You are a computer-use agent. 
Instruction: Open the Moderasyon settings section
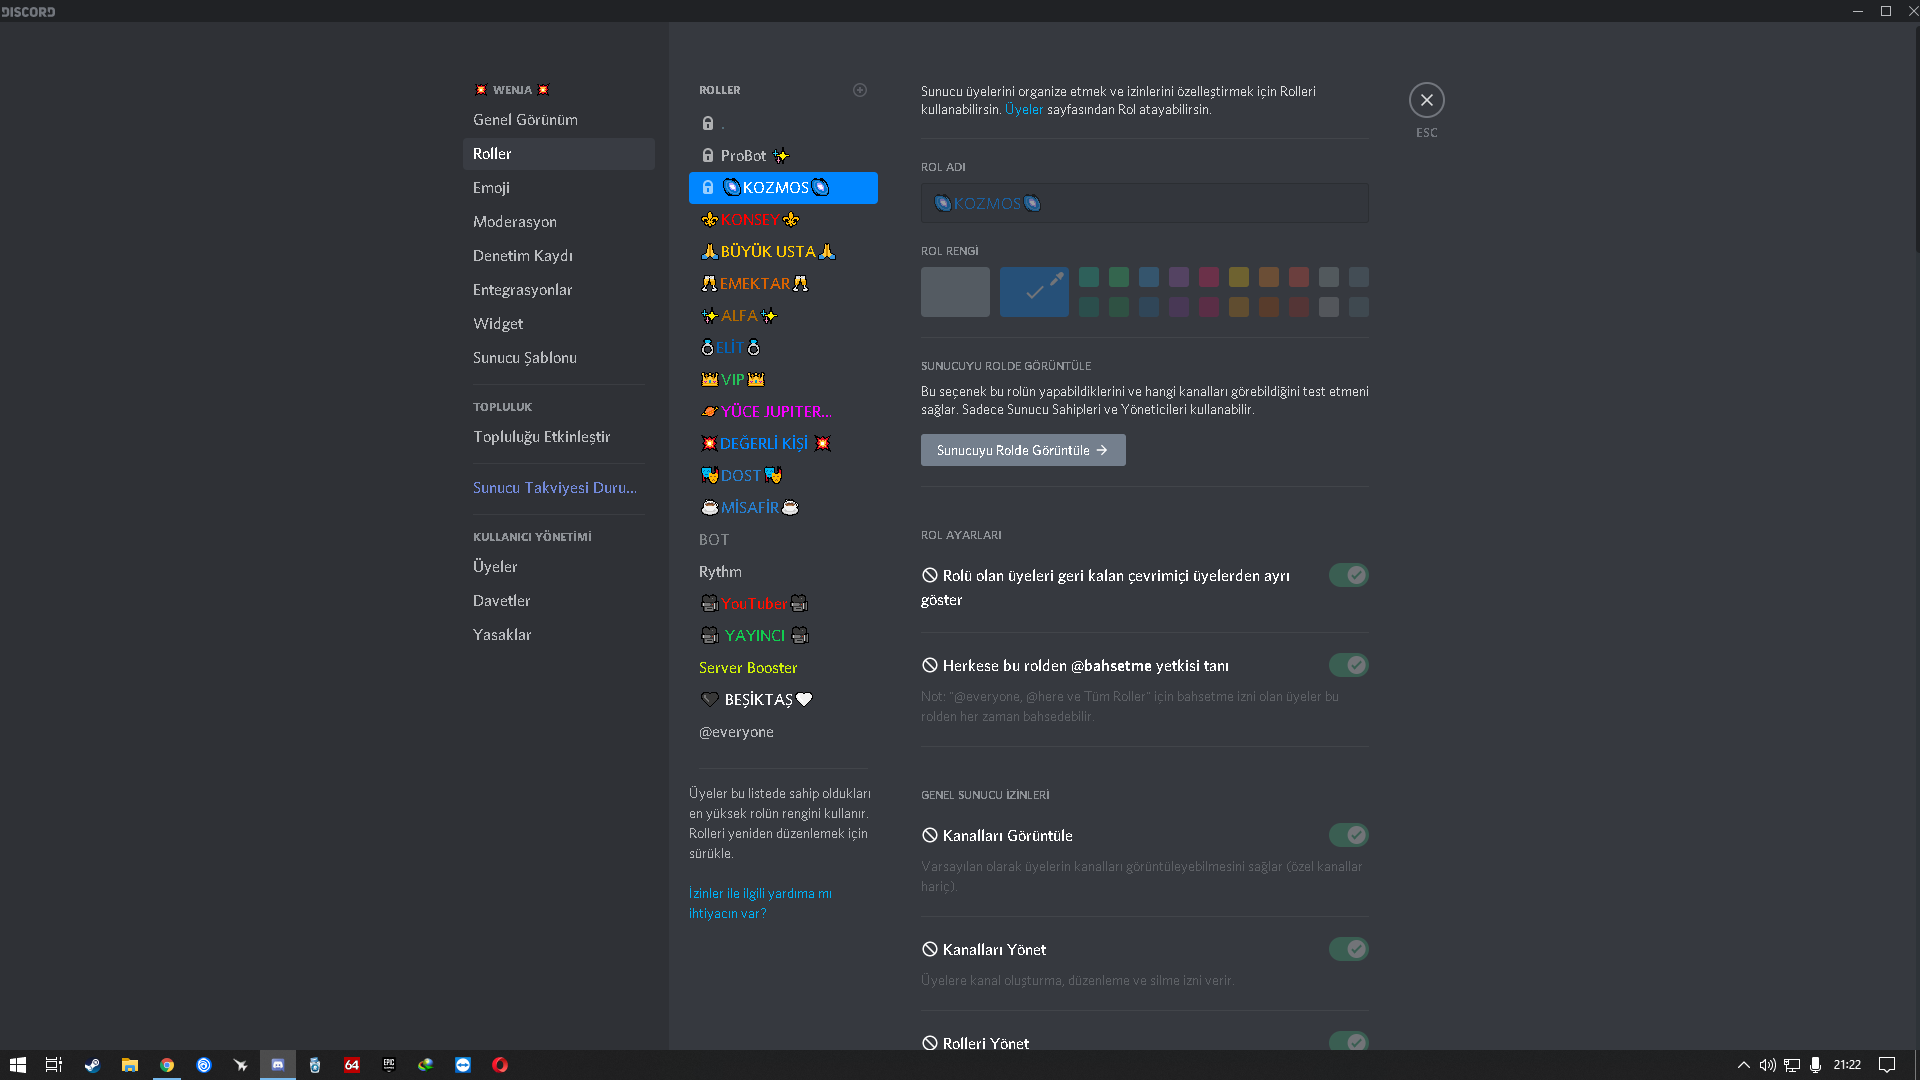515,222
